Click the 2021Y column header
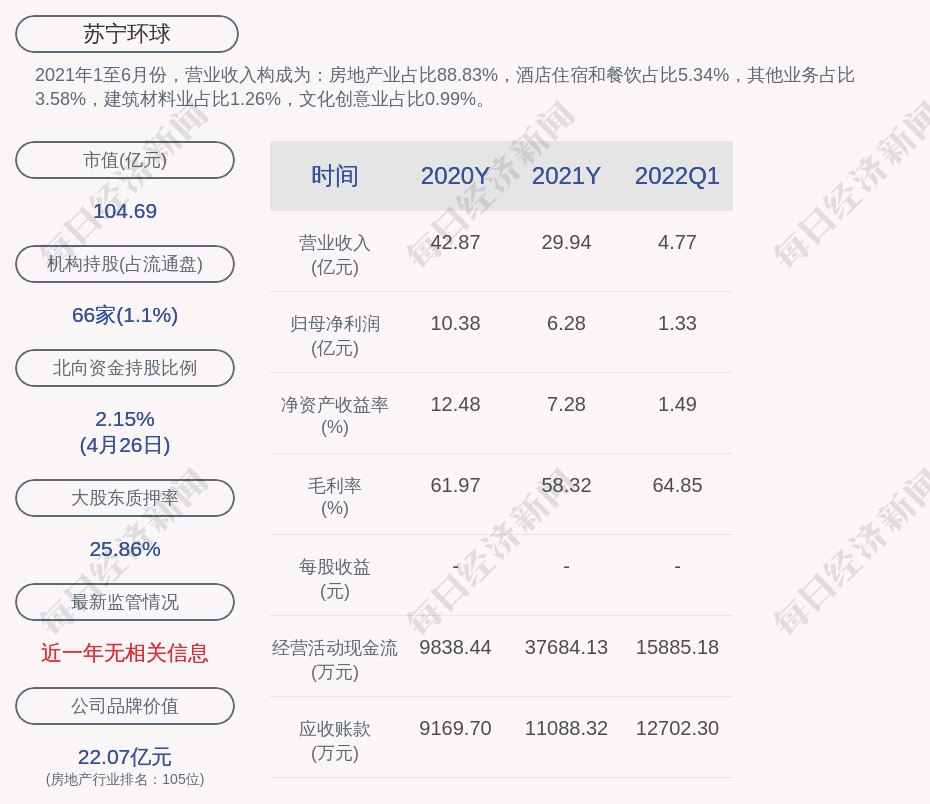 click(566, 176)
